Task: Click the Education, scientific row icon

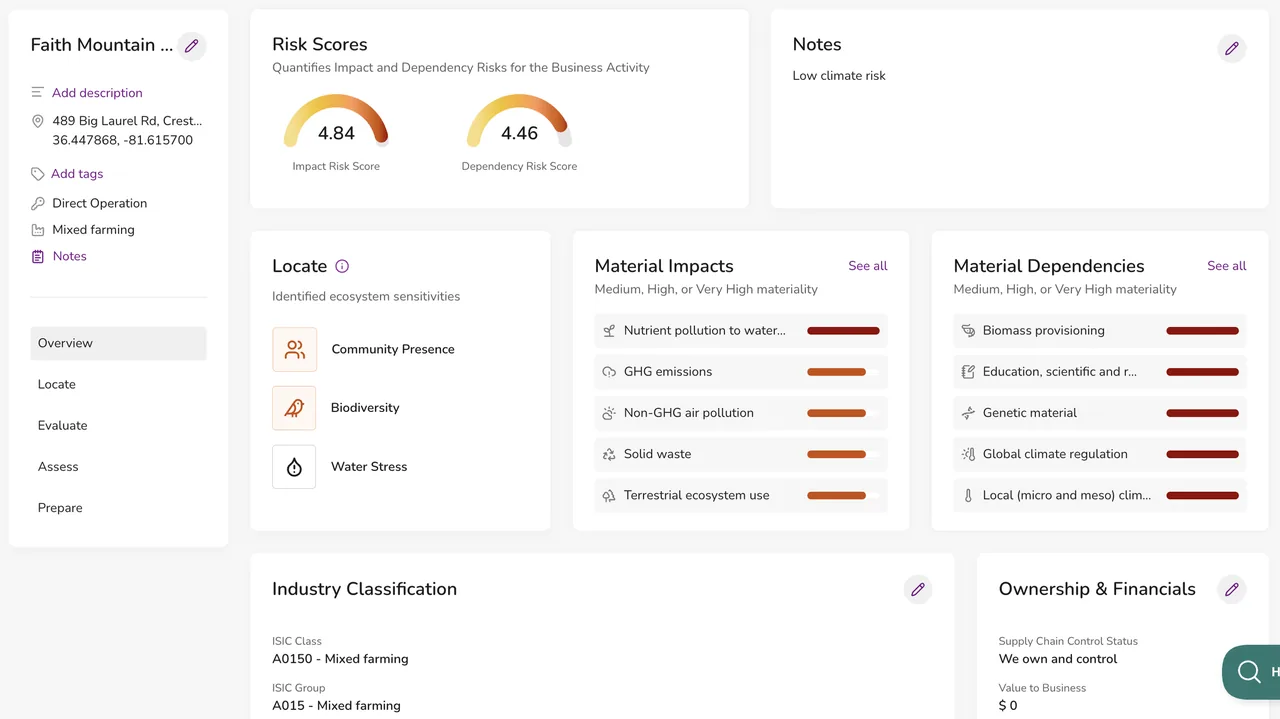Action: (968, 372)
